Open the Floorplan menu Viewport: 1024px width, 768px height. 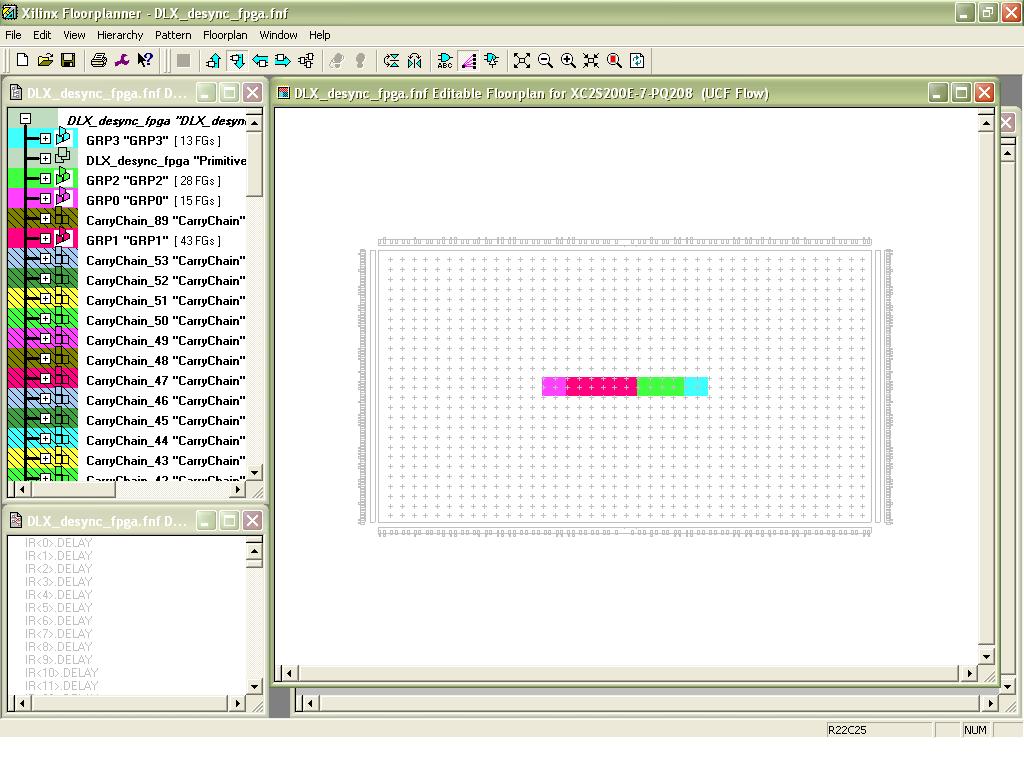pyautogui.click(x=225, y=35)
